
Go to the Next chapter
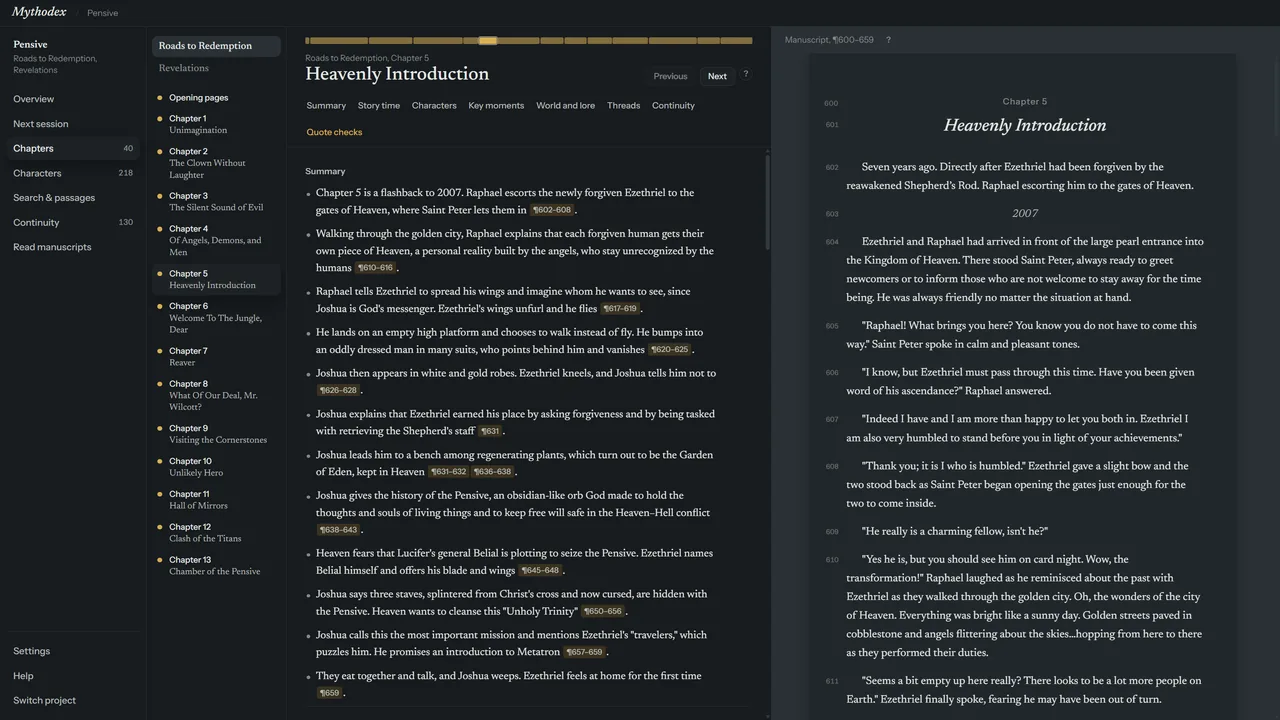tap(717, 76)
